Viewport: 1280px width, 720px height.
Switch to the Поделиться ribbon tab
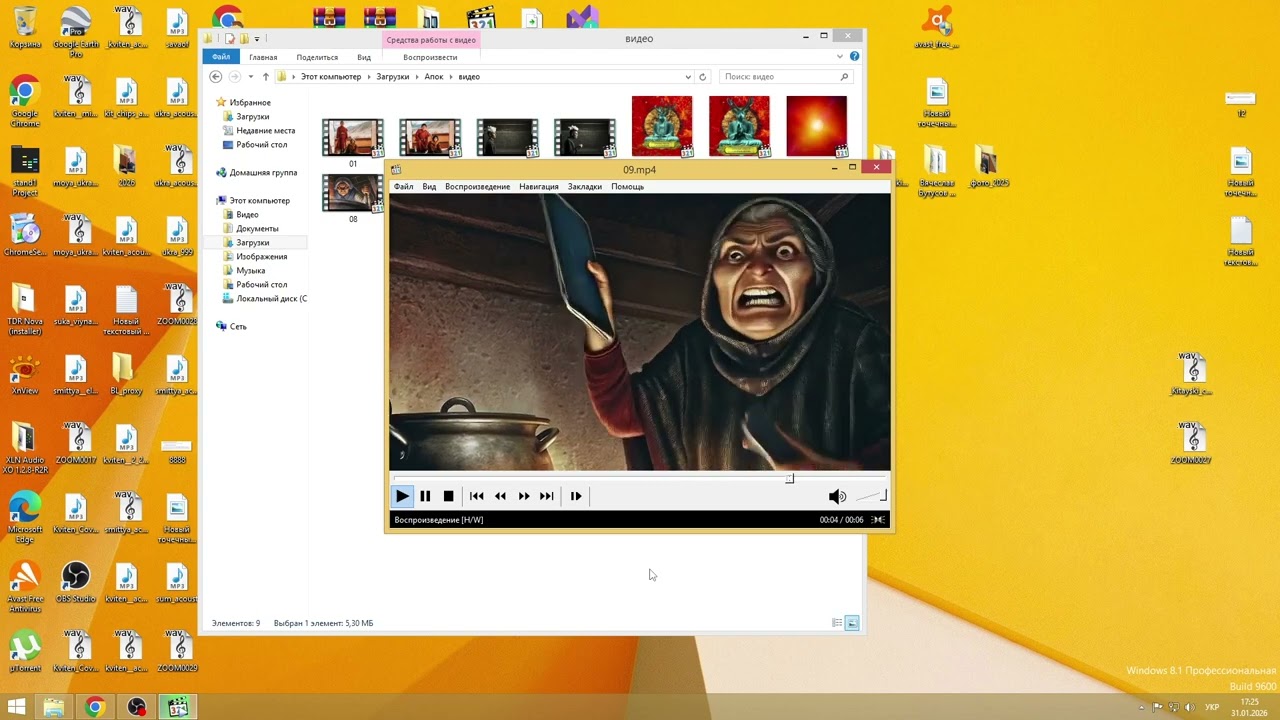click(x=317, y=58)
